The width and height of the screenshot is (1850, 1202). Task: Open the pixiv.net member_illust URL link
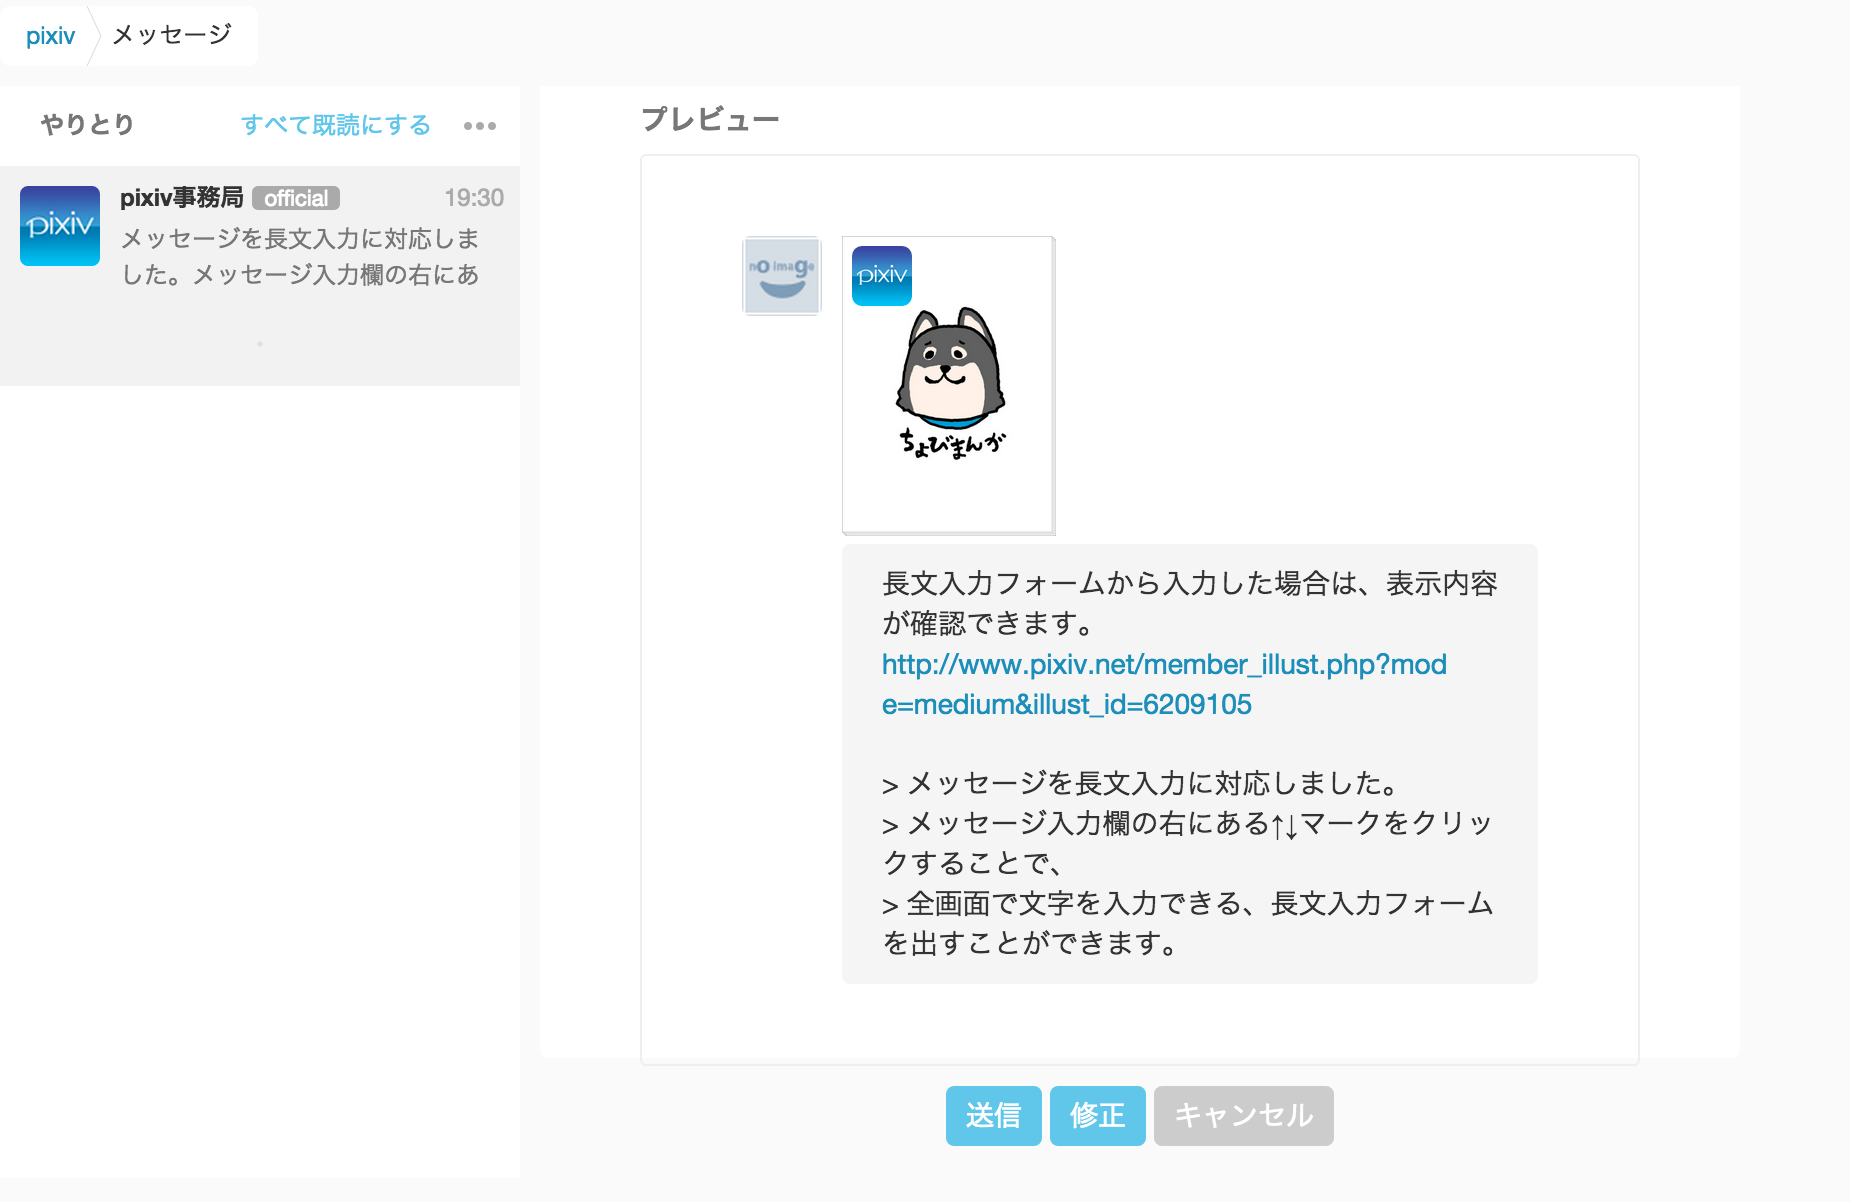pos(1164,684)
